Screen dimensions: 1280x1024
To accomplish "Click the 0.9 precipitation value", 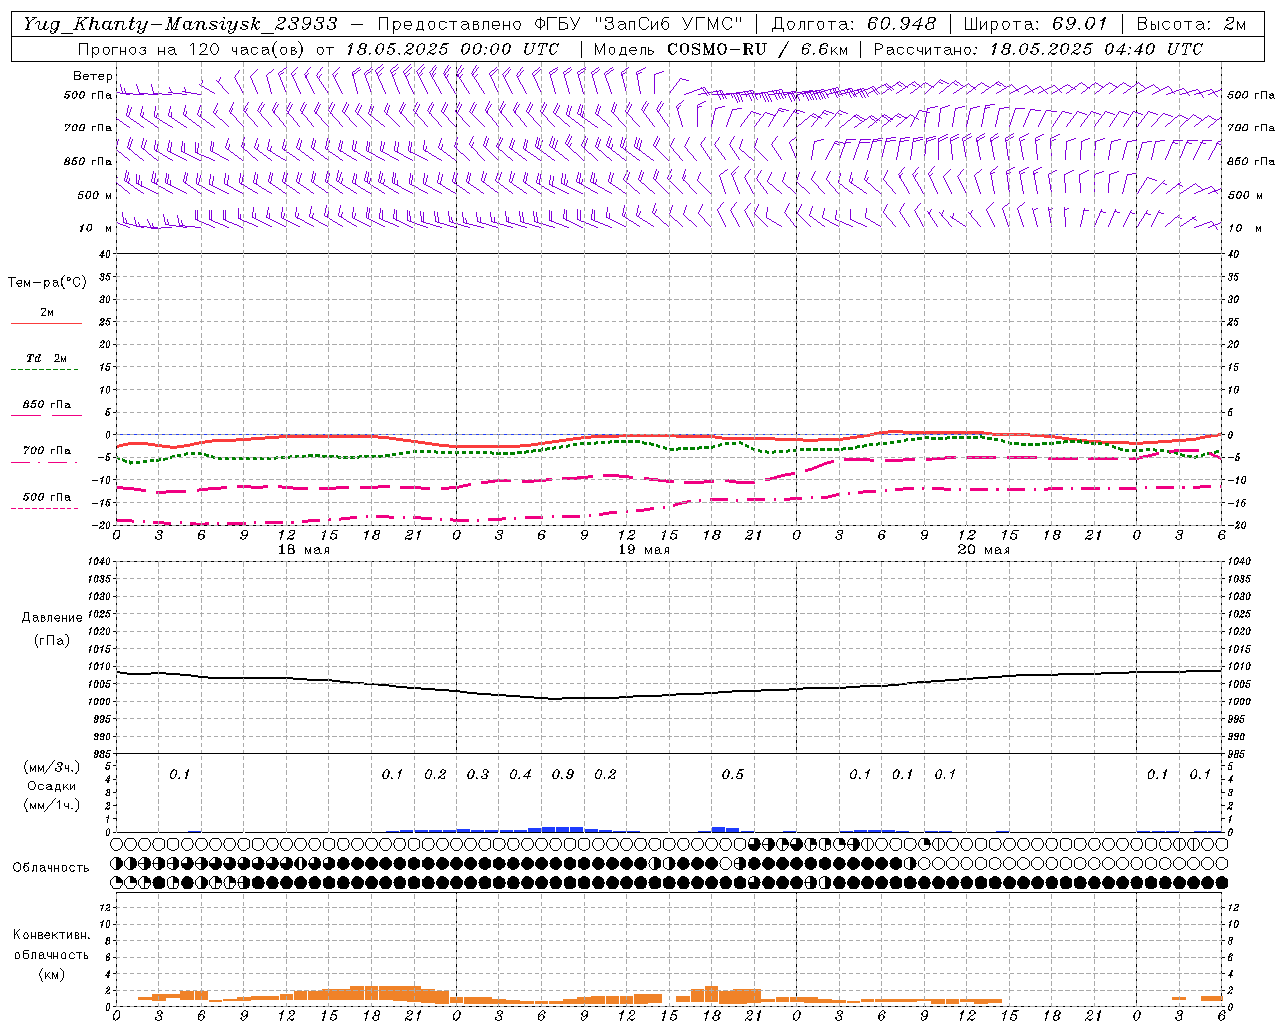I will [563, 774].
